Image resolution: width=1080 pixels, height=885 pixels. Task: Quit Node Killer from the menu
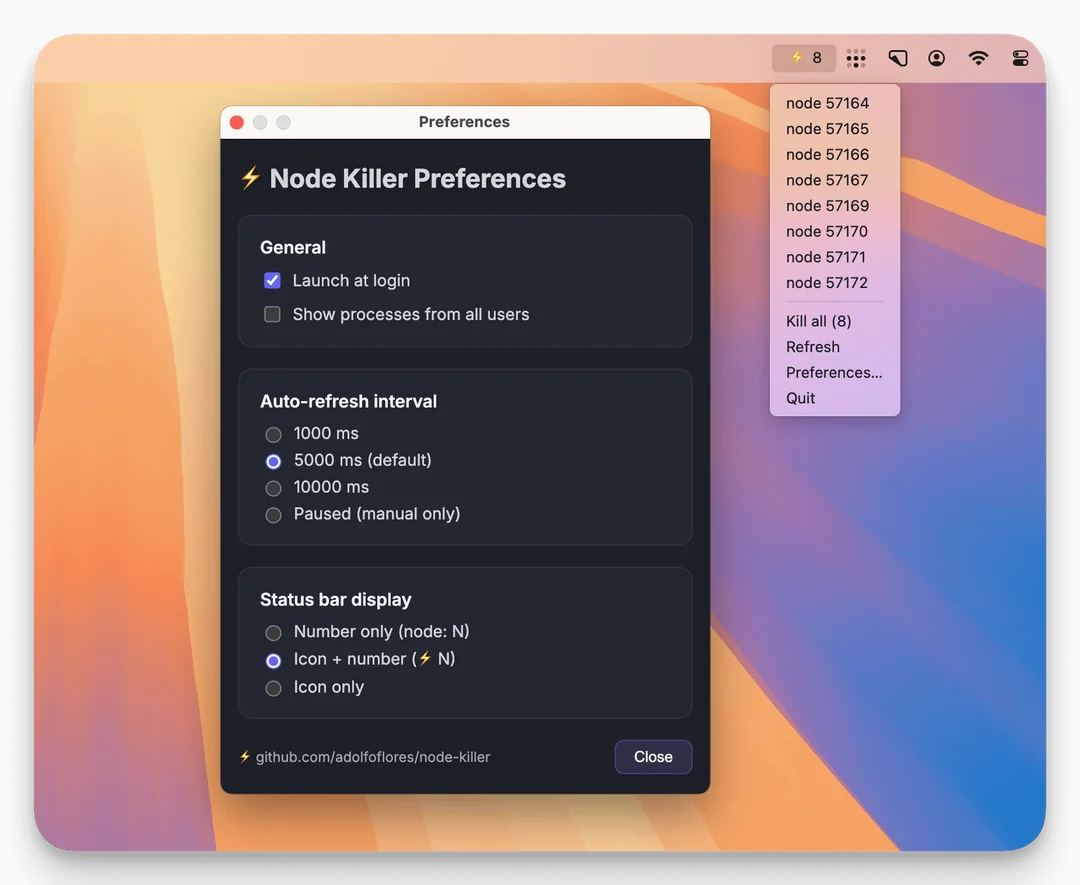pyautogui.click(x=800, y=398)
